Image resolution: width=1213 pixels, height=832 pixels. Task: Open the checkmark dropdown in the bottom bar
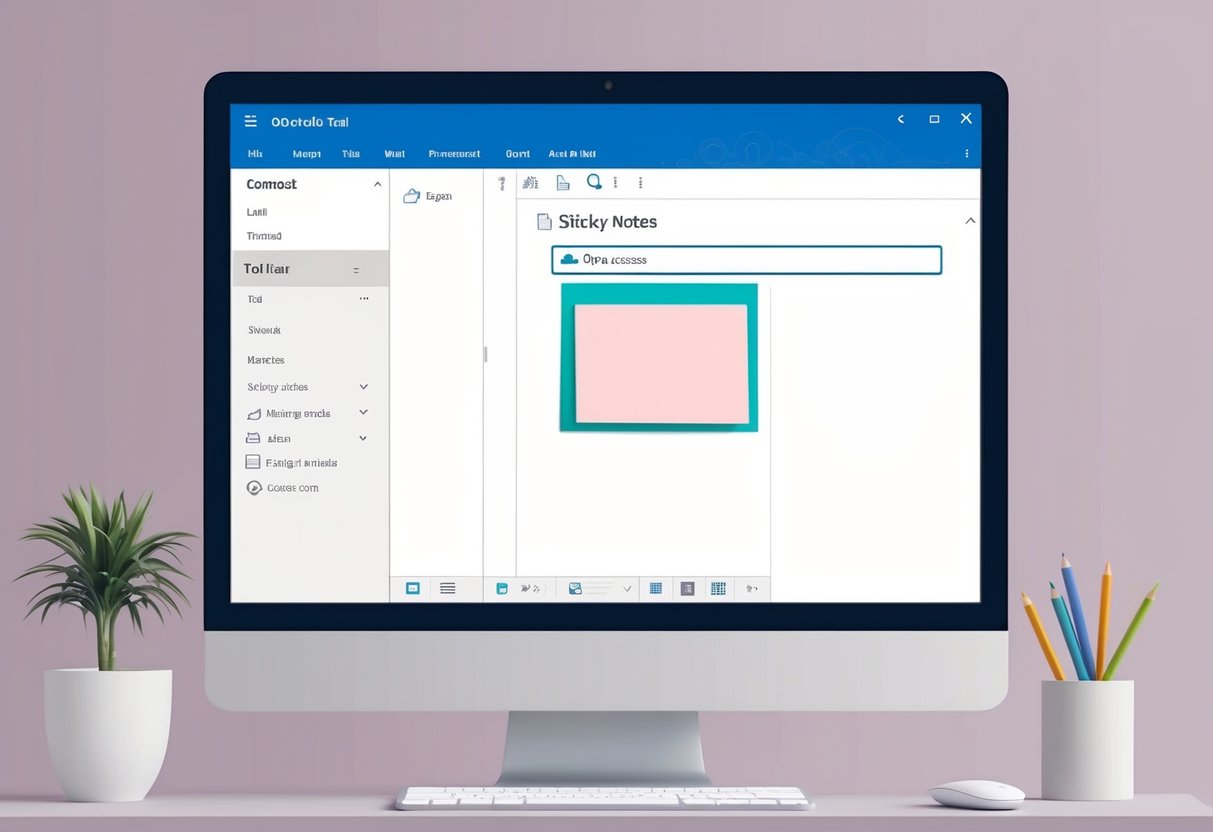(x=630, y=589)
